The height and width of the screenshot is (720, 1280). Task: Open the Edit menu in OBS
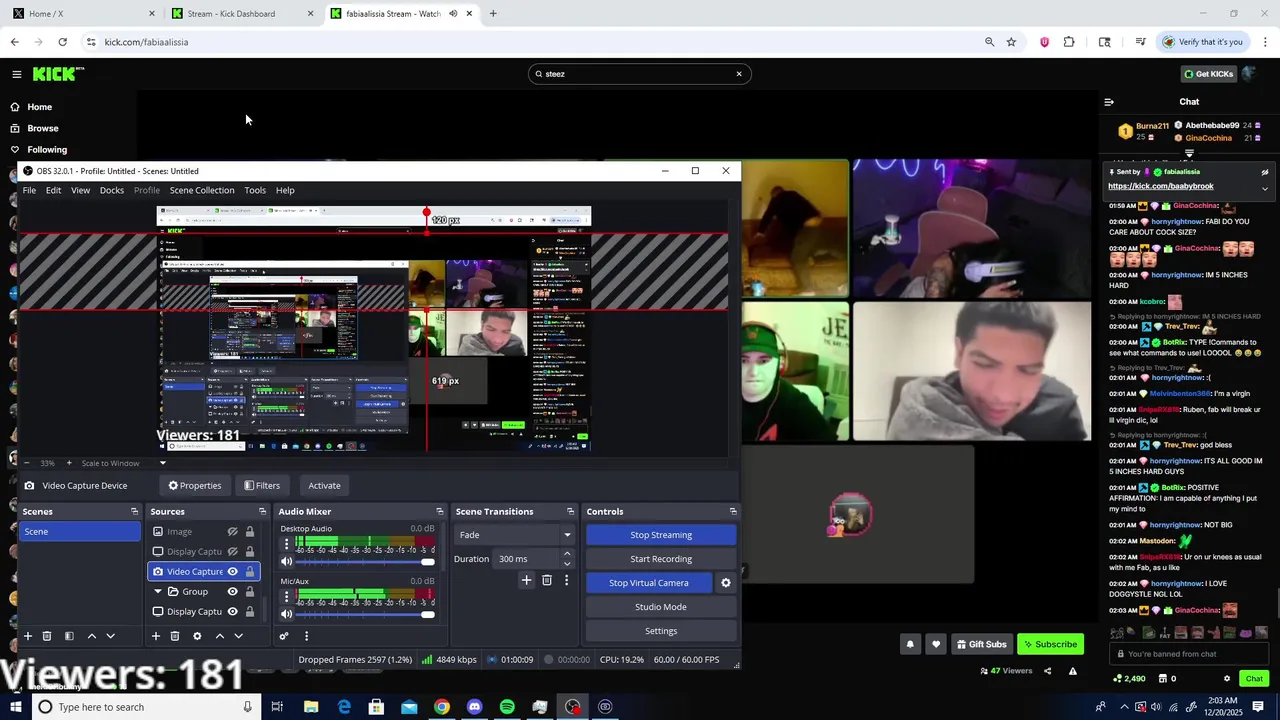click(x=53, y=190)
